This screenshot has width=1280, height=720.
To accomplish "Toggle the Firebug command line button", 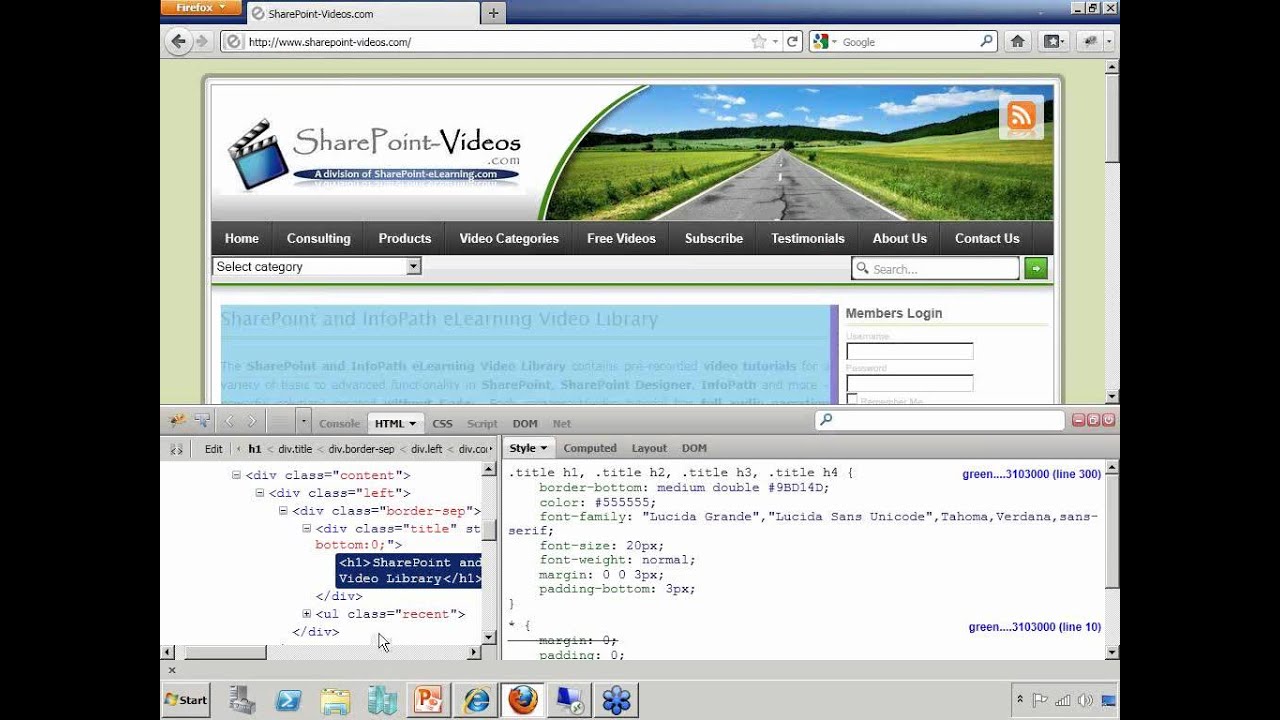I will [x=282, y=421].
